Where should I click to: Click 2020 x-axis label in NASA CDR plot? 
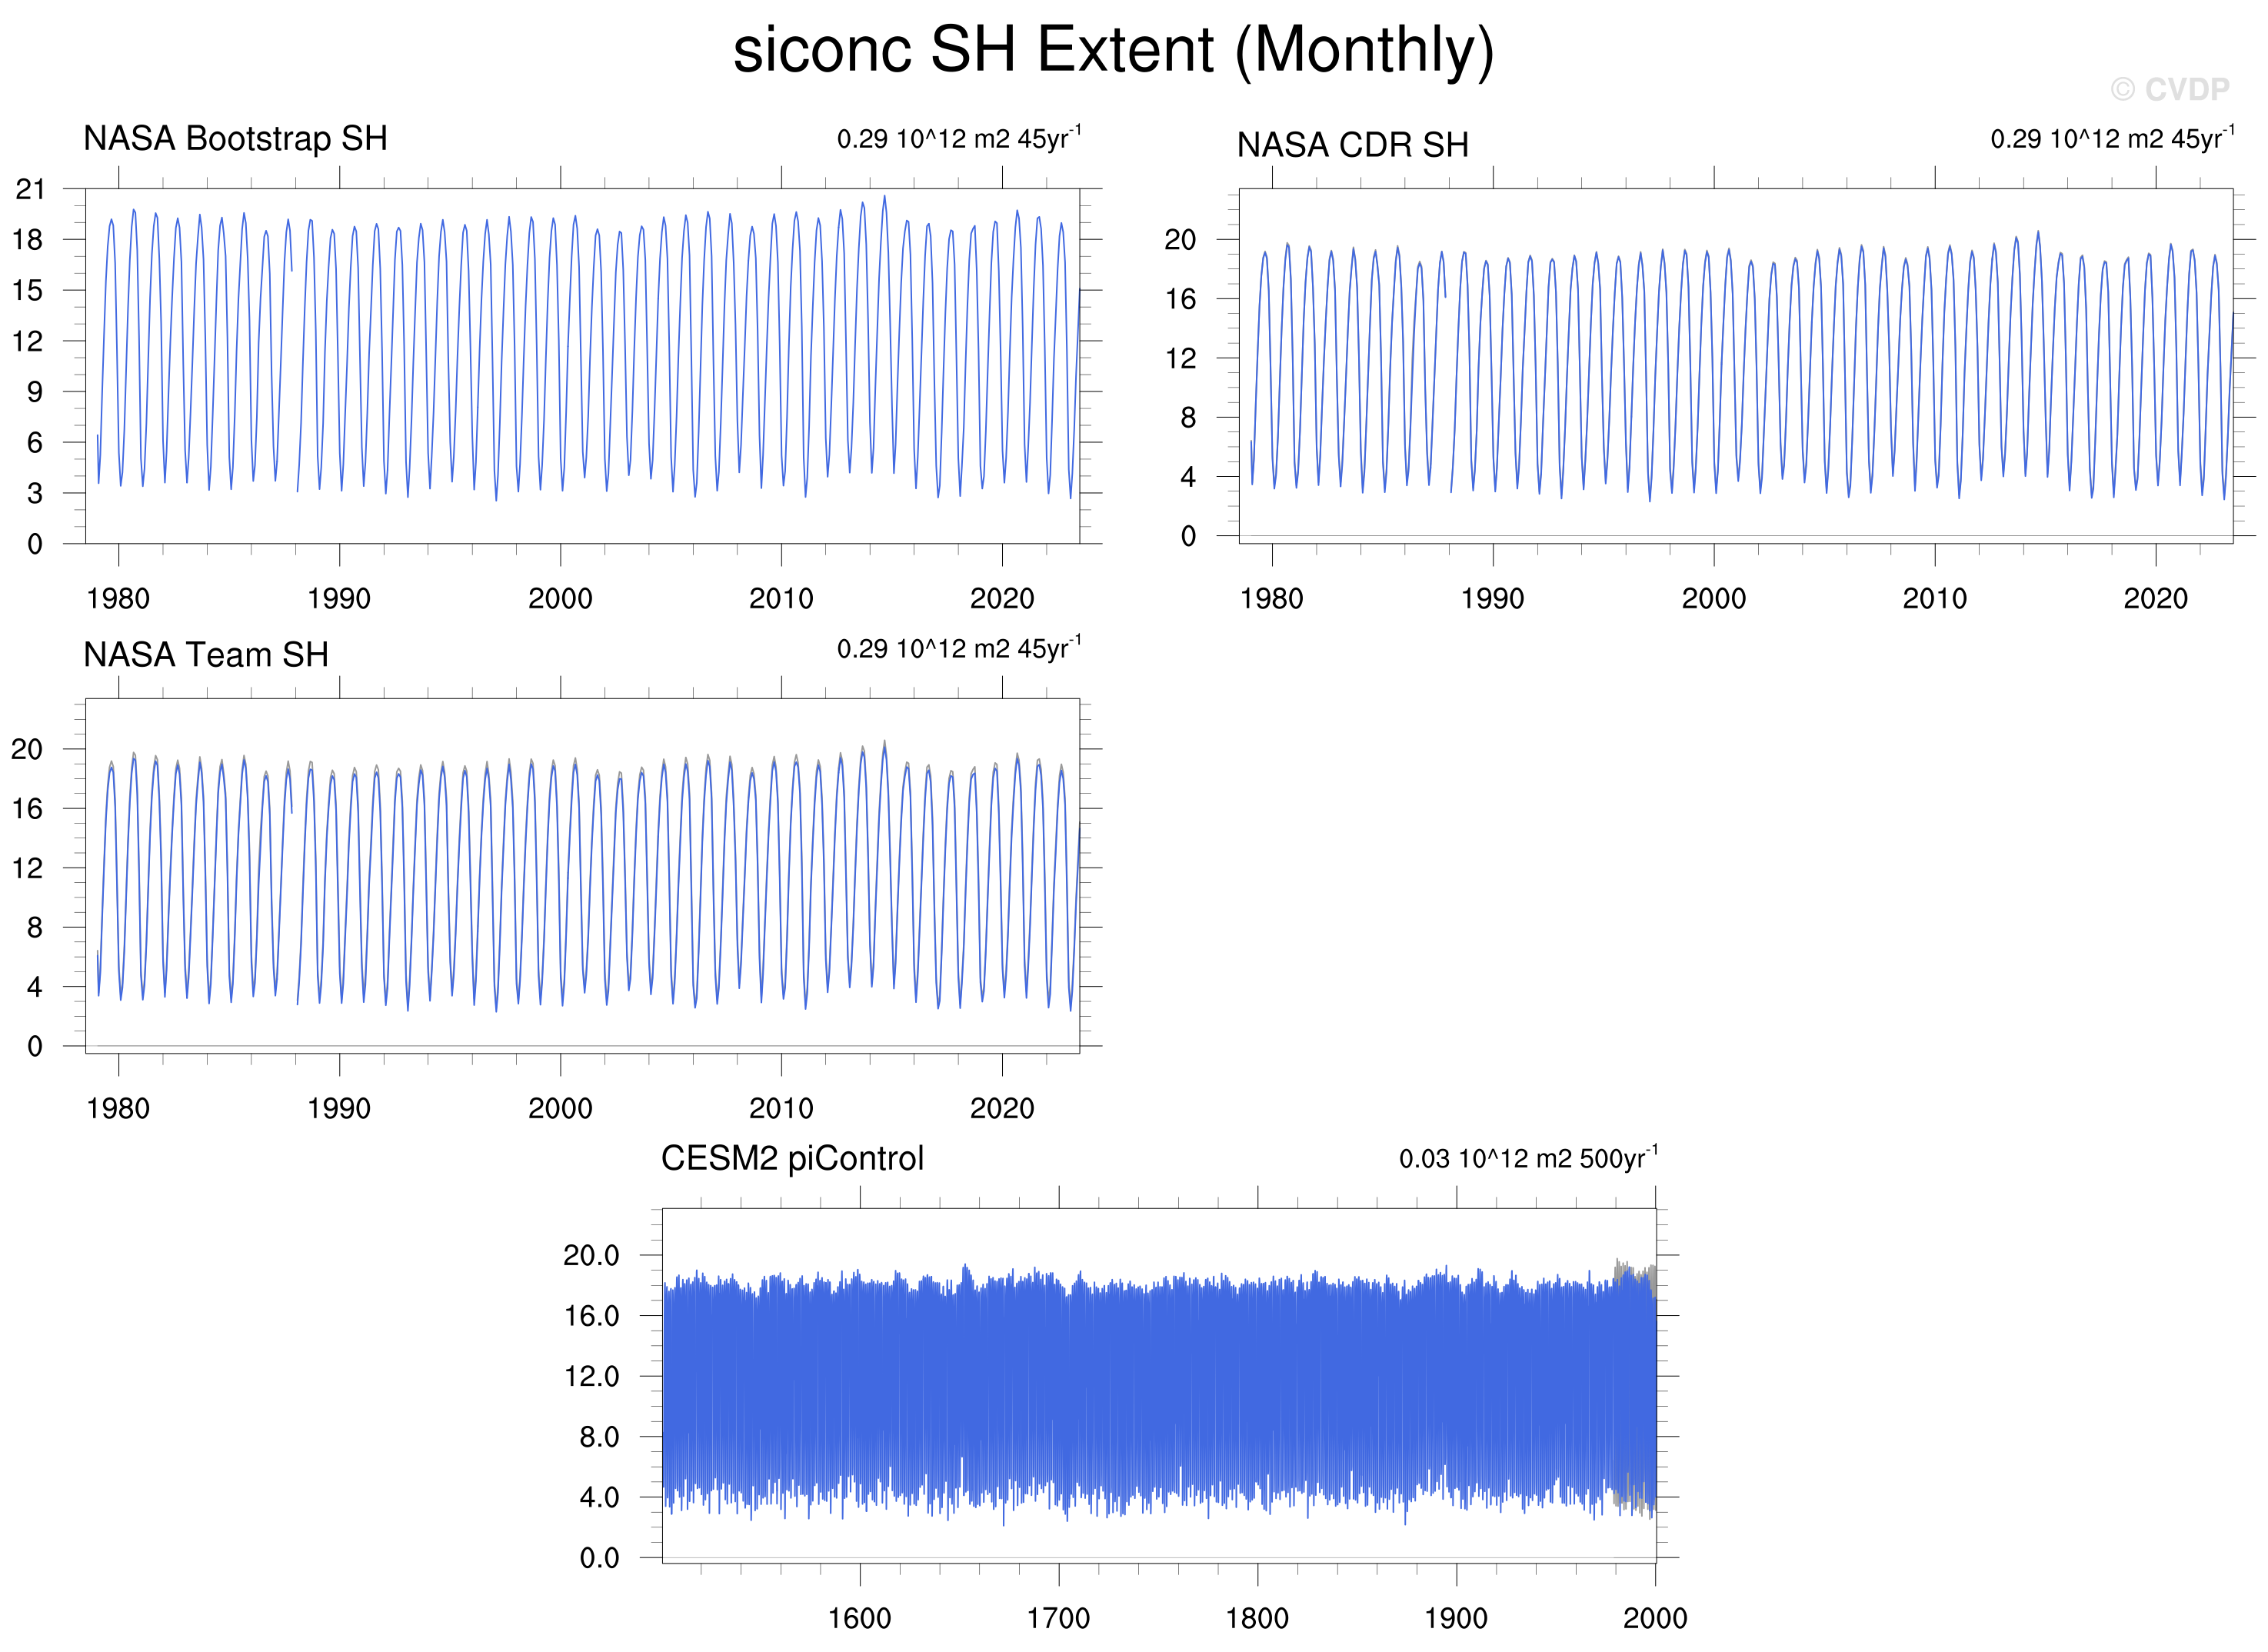tap(2155, 598)
